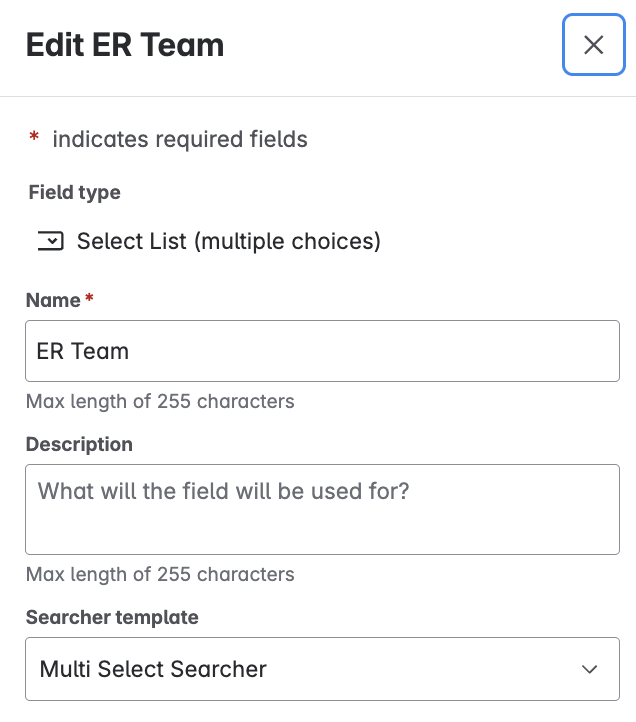Select the 'Multi Select Searcher' value text
The height and width of the screenshot is (722, 636).
(x=153, y=669)
